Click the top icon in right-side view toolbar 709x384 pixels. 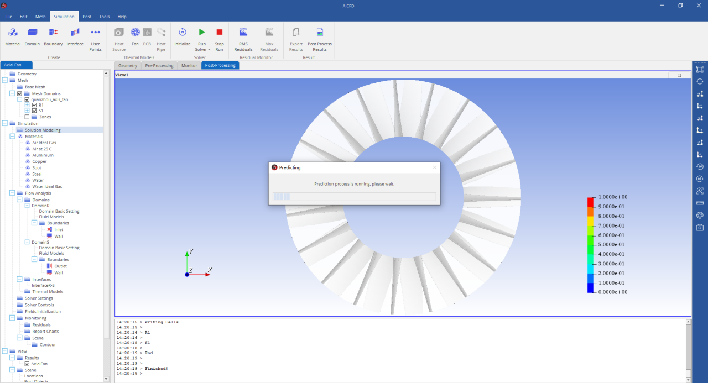click(x=700, y=69)
